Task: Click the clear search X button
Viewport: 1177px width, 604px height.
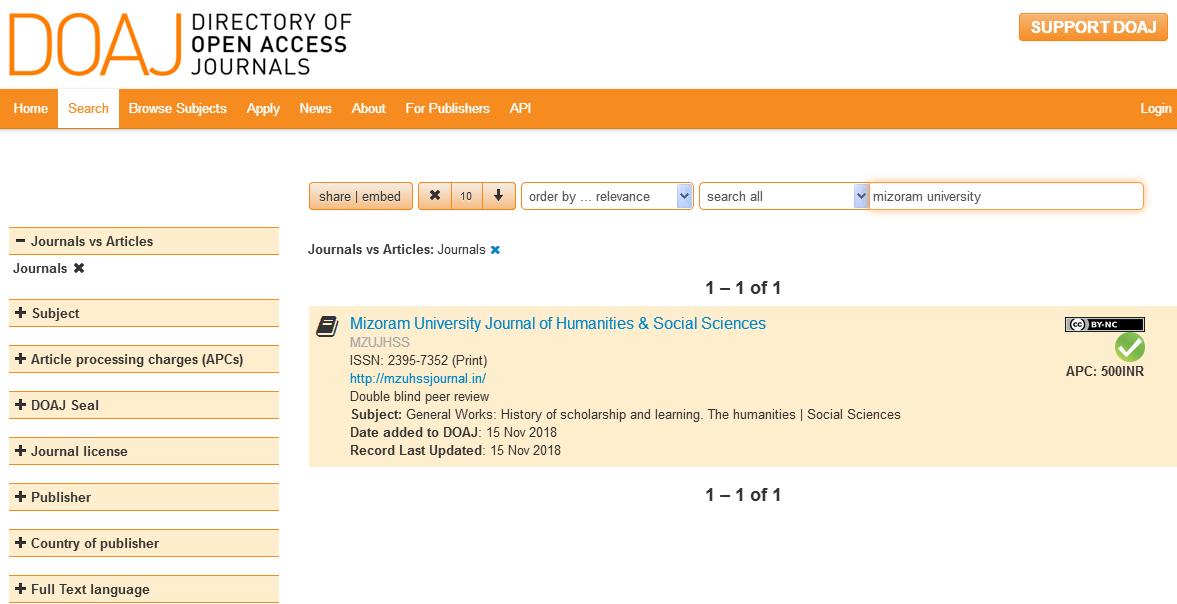Action: (x=434, y=196)
